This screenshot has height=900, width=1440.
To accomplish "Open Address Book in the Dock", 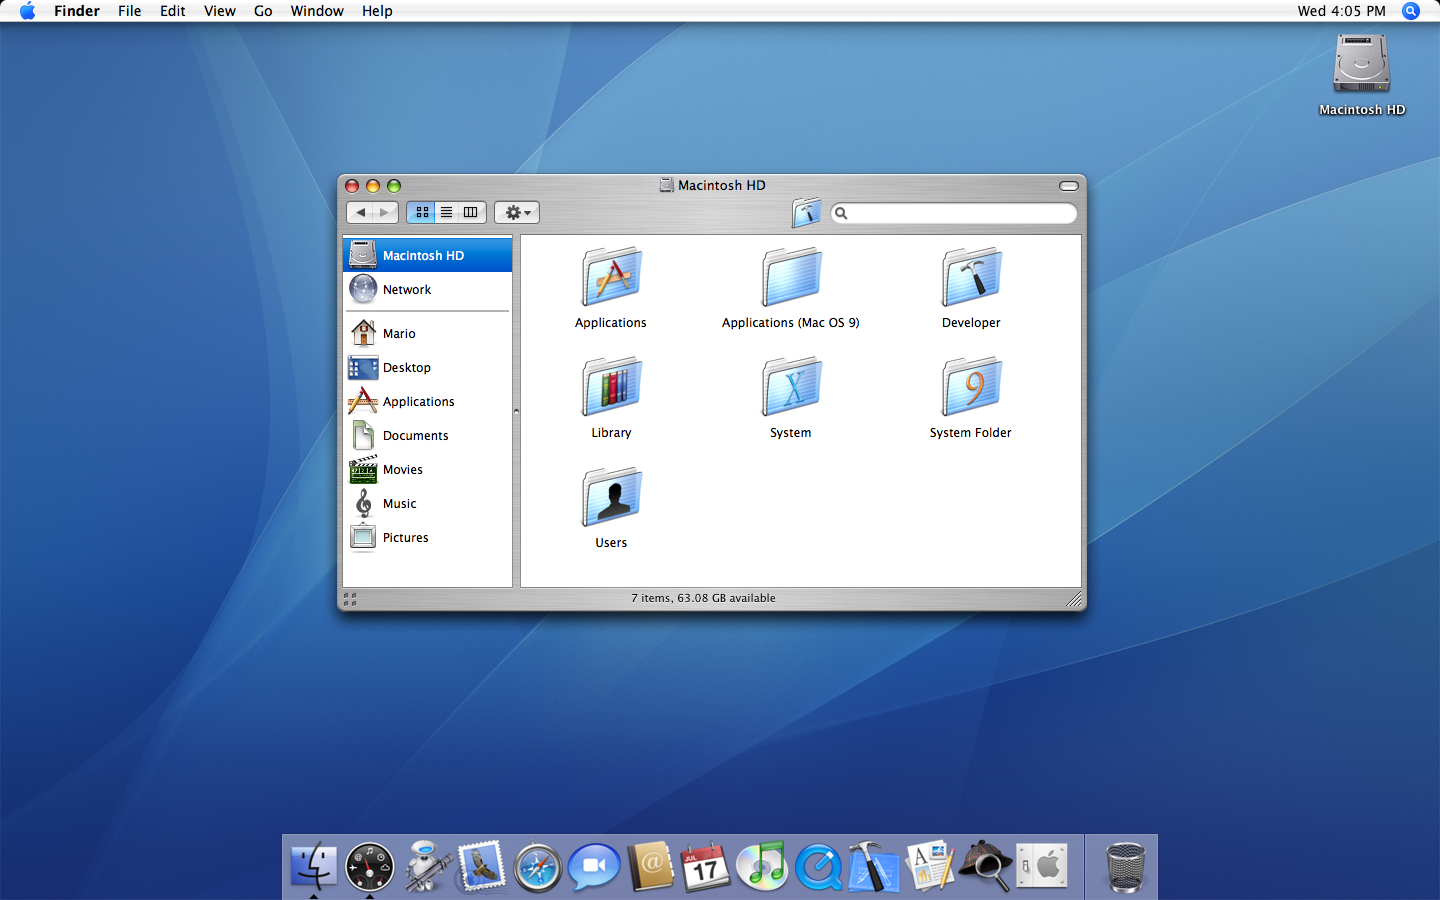I will [651, 866].
